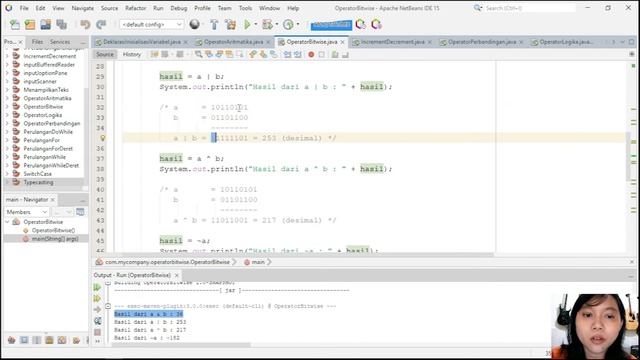The height and width of the screenshot is (360, 640).
Task: Click Start Macro Recording red dot
Action: (x=311, y=54)
